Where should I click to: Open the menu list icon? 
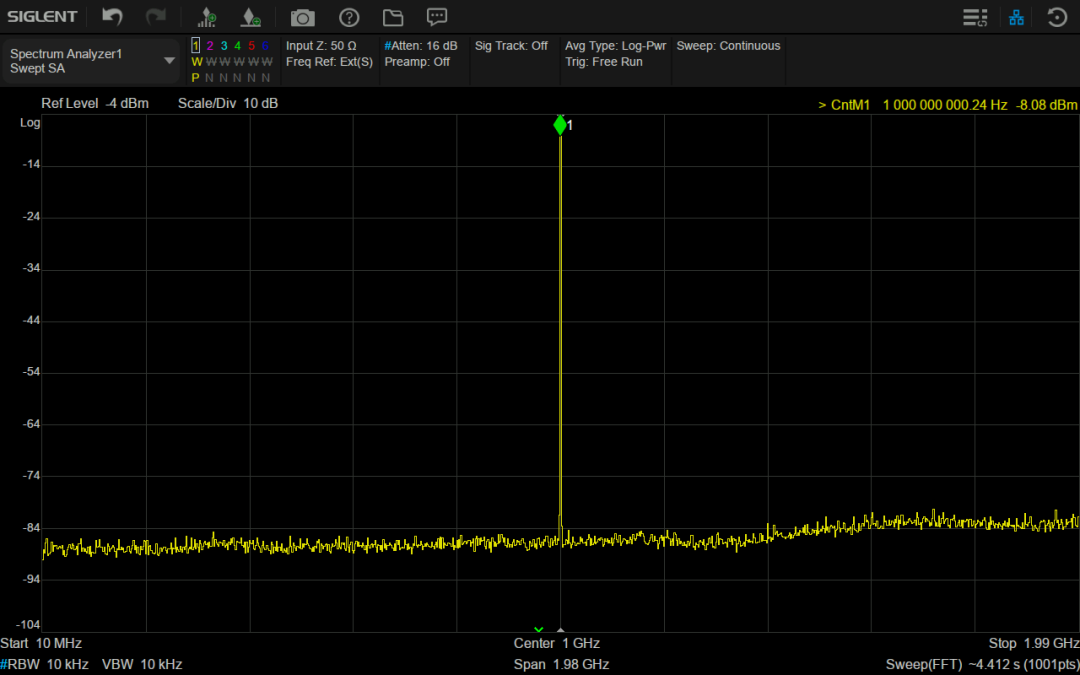pyautogui.click(x=974, y=17)
